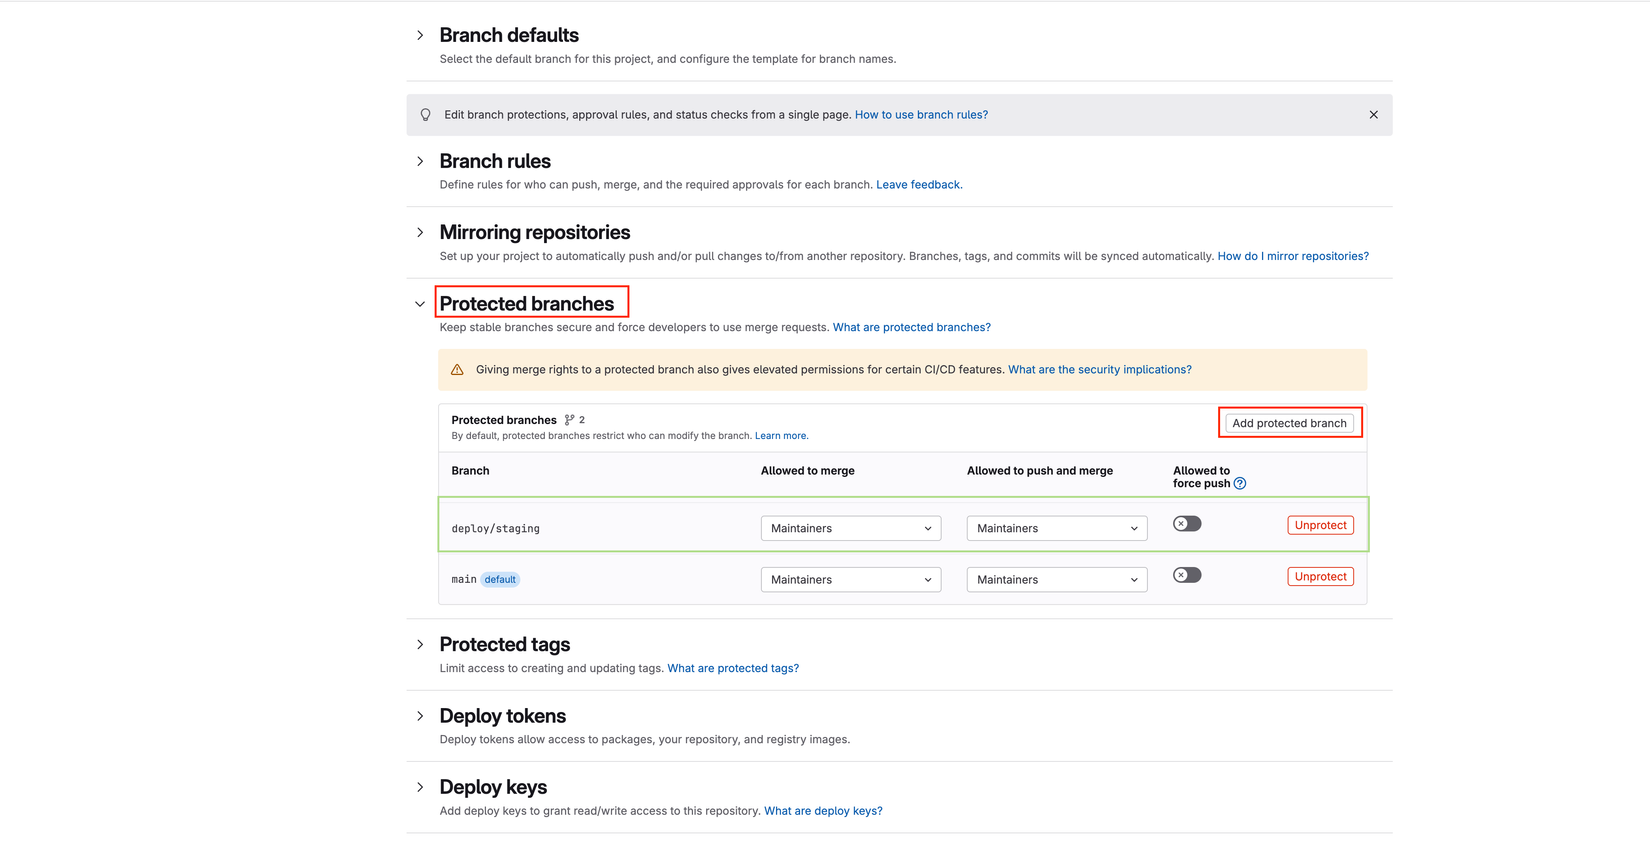1650x844 pixels.
Task: Expand the Deploy keys section
Action: [x=420, y=788]
